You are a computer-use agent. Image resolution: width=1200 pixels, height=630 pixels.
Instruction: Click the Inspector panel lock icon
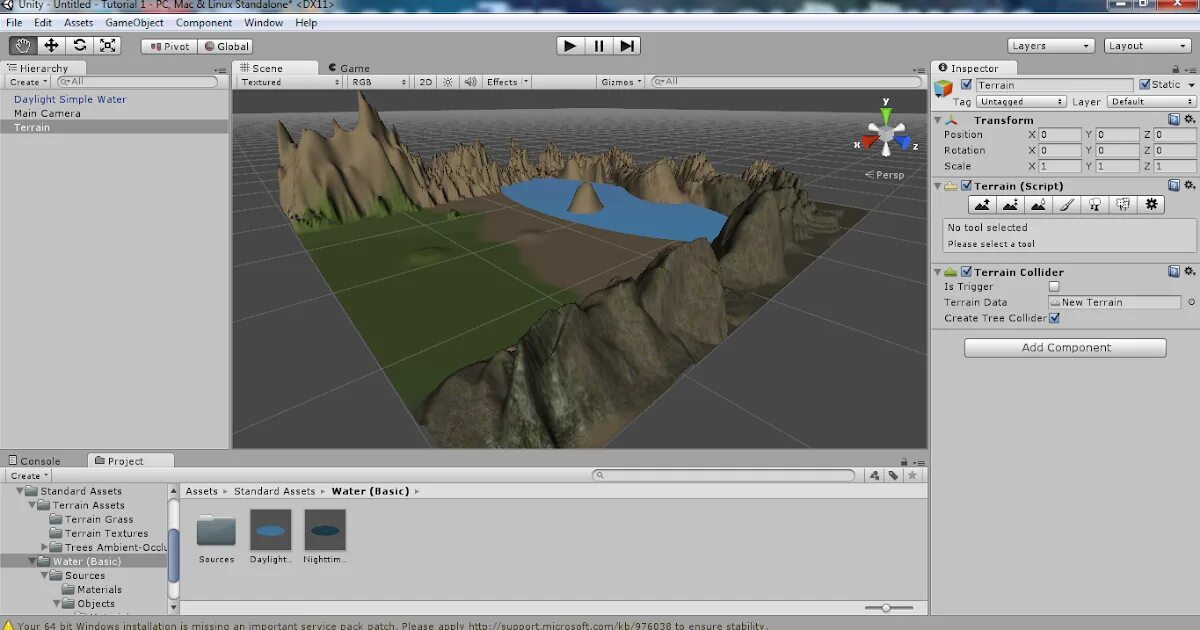(x=1176, y=69)
